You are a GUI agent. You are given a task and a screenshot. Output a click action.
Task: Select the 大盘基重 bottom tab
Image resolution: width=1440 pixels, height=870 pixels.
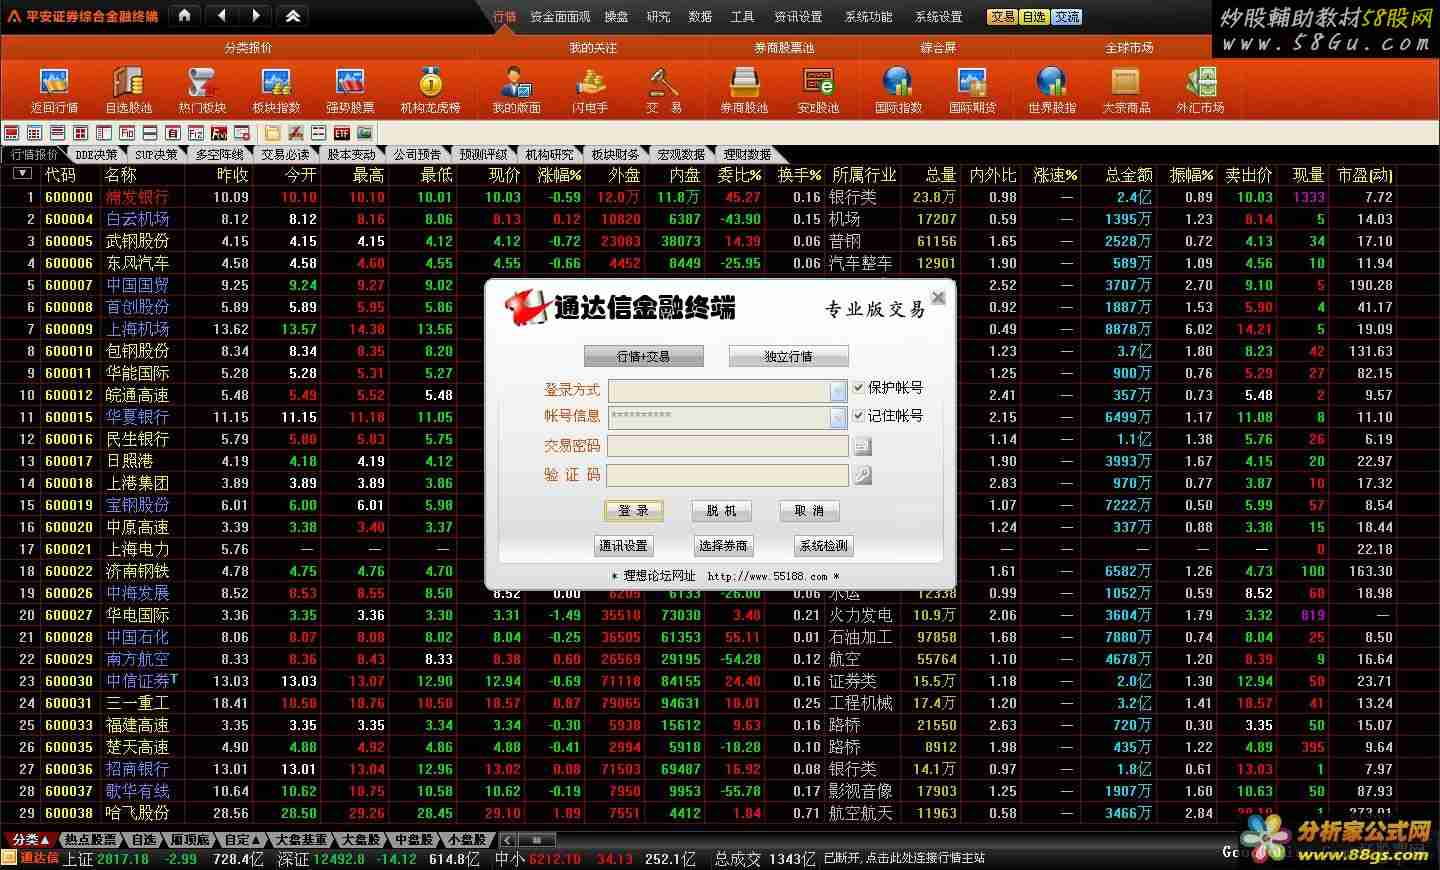pos(301,840)
